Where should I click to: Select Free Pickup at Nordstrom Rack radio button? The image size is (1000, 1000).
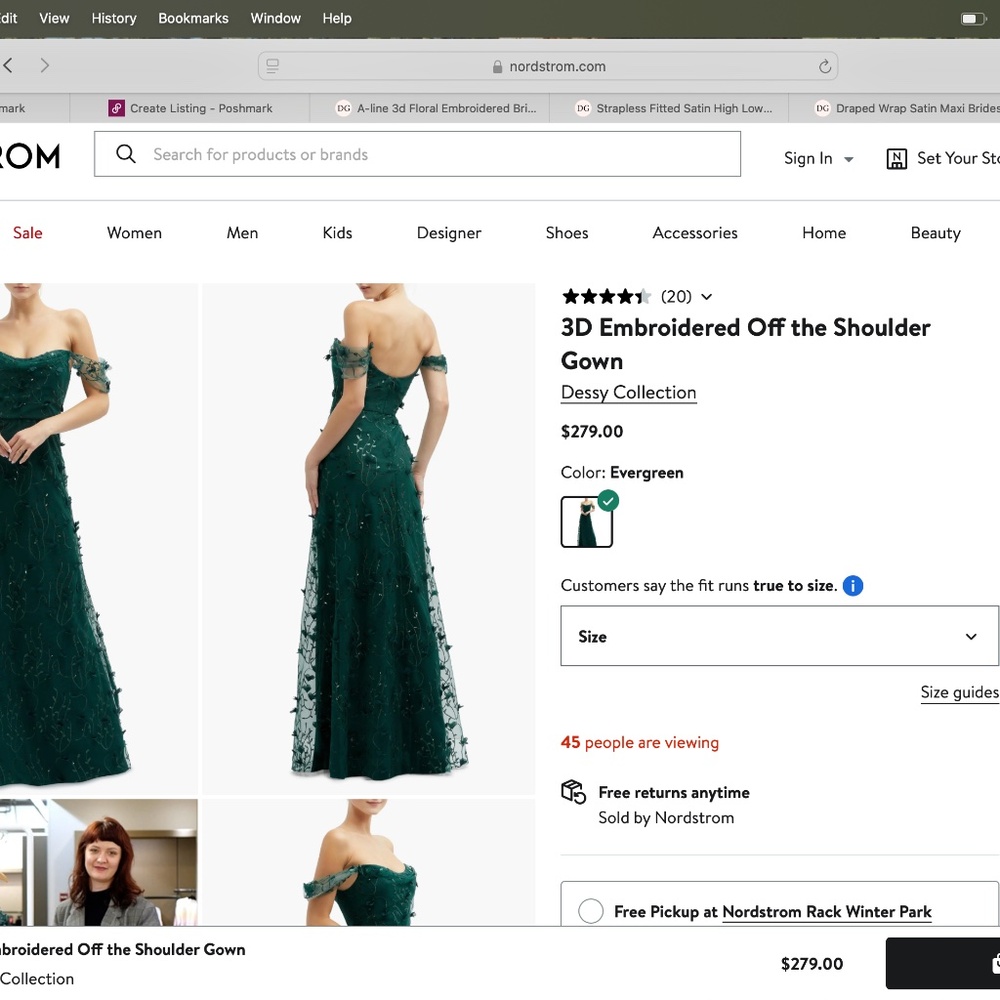pos(591,911)
